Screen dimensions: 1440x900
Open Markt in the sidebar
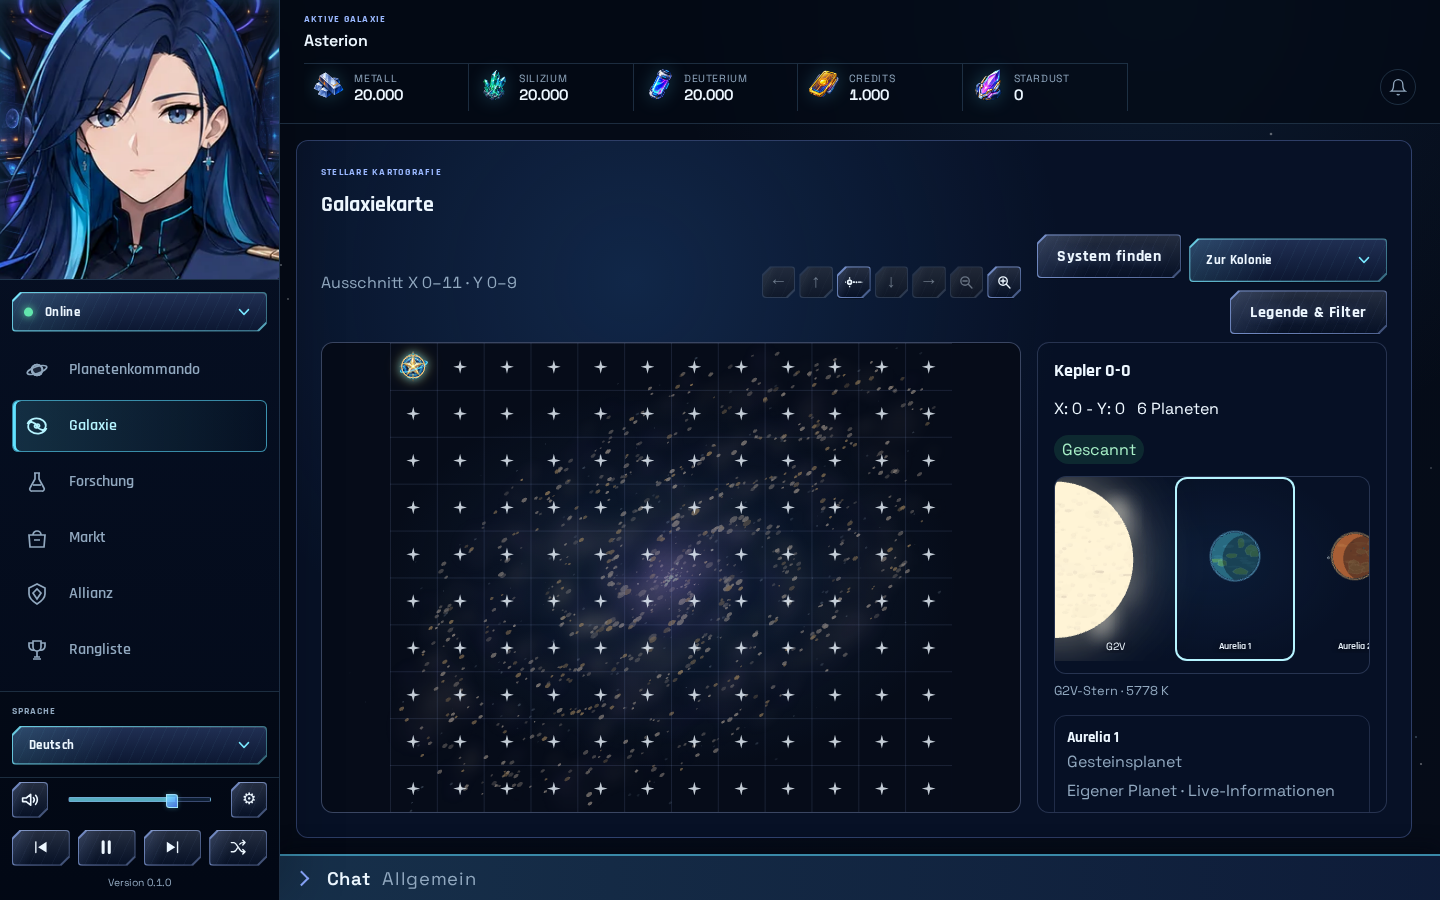[139, 538]
